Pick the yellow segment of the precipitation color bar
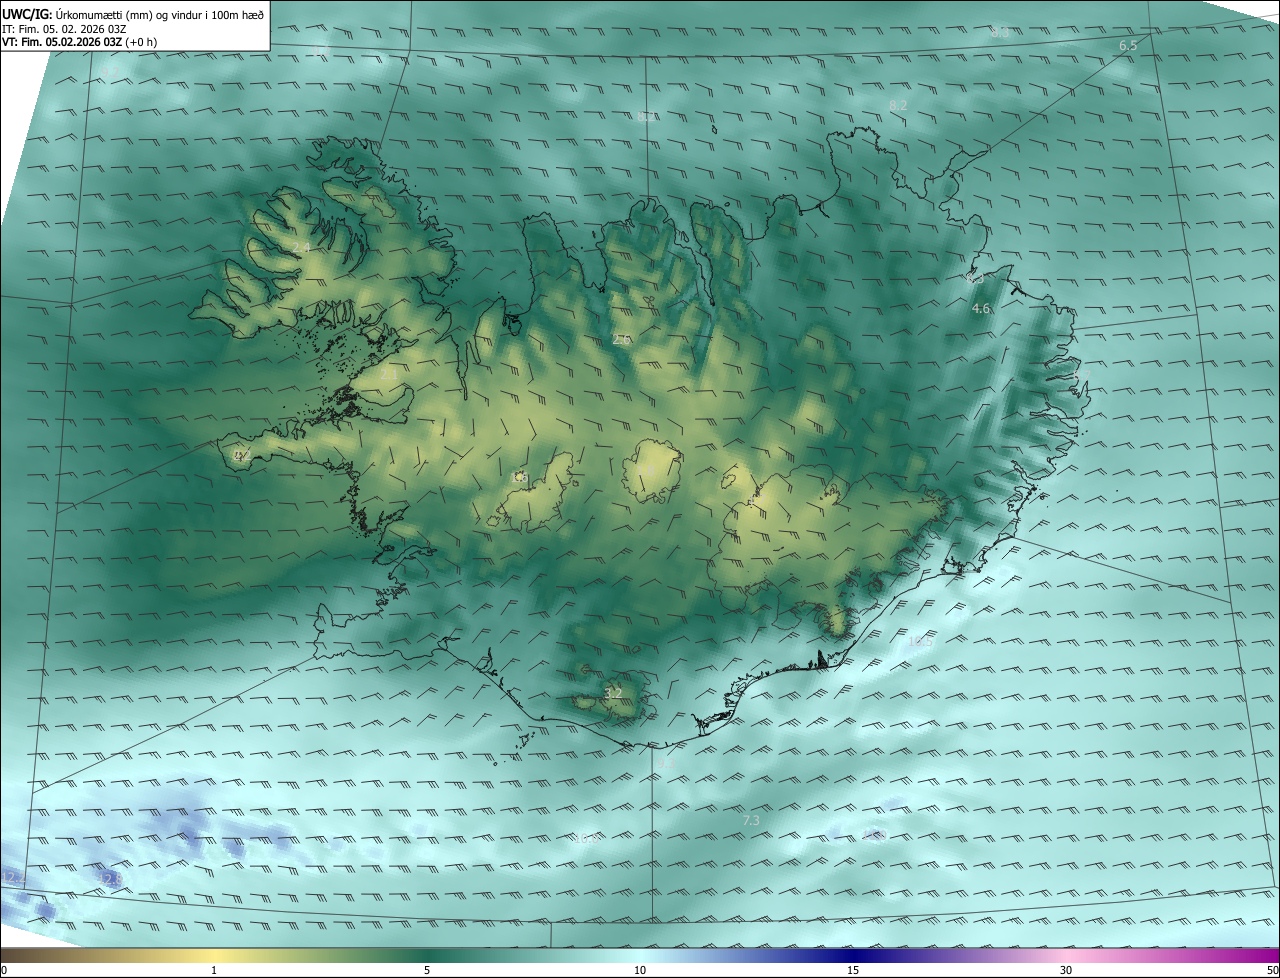This screenshot has width=1280, height=978. point(215,955)
